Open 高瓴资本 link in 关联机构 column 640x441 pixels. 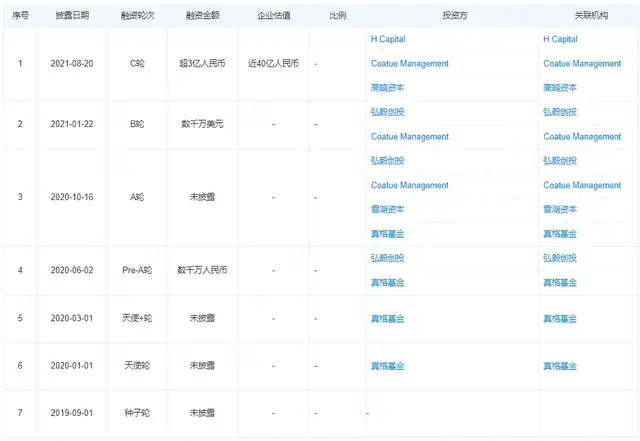(560, 88)
